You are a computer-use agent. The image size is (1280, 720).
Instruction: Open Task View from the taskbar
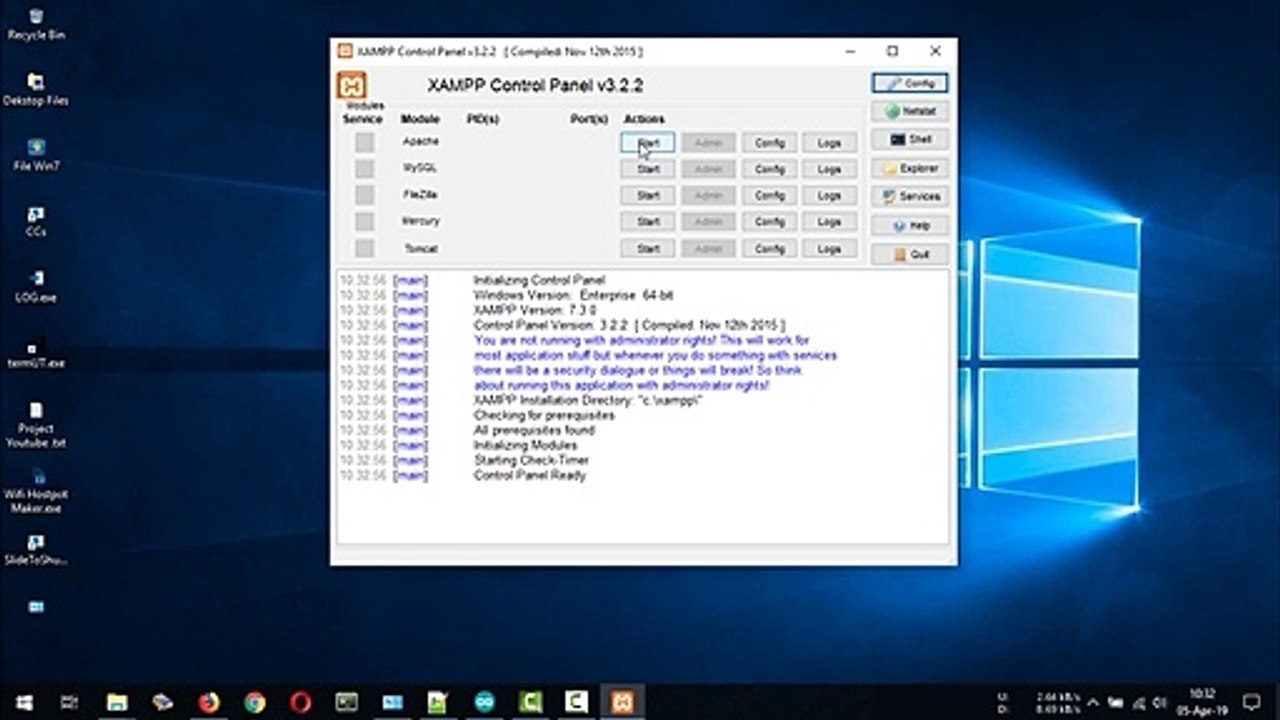pos(69,702)
